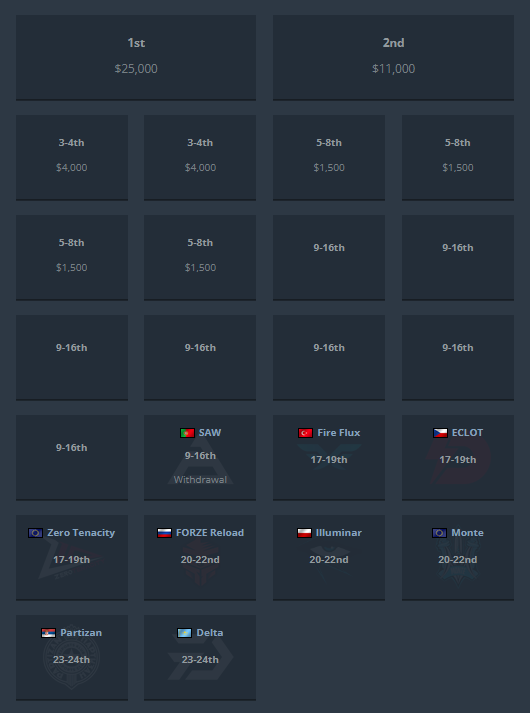Open the Monte team link

[x=467, y=532]
